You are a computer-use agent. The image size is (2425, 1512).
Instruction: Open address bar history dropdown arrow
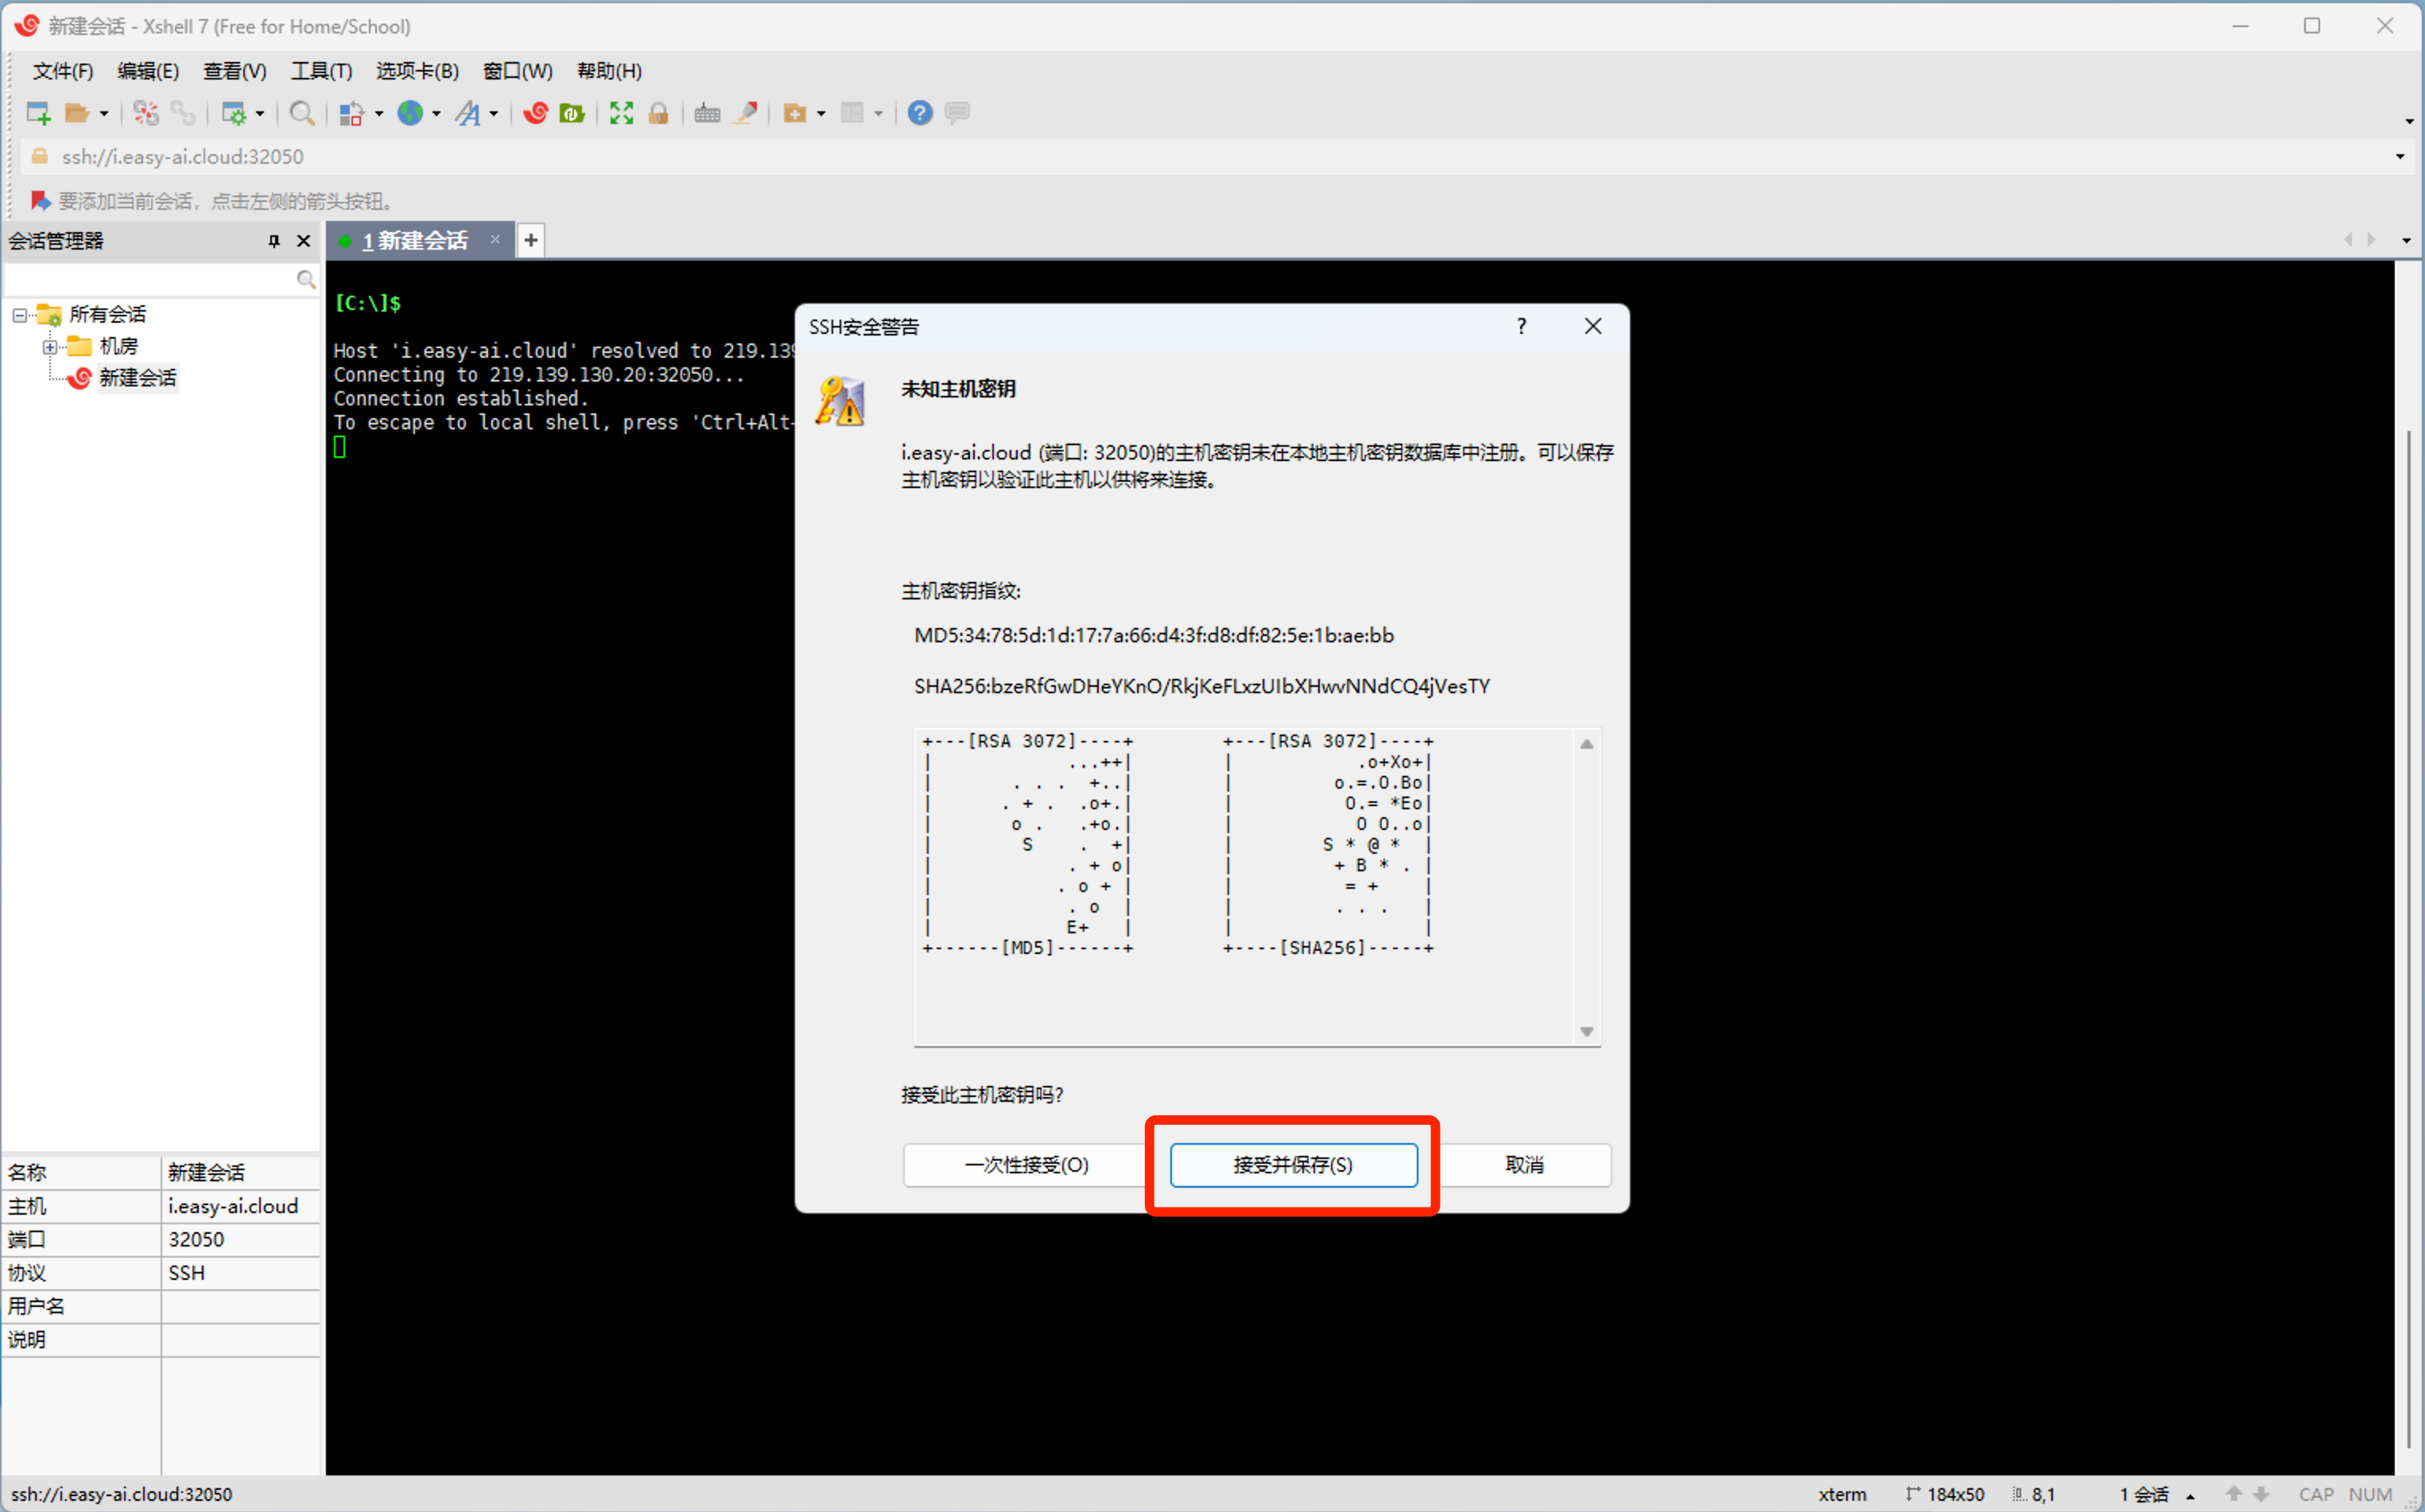point(2400,157)
